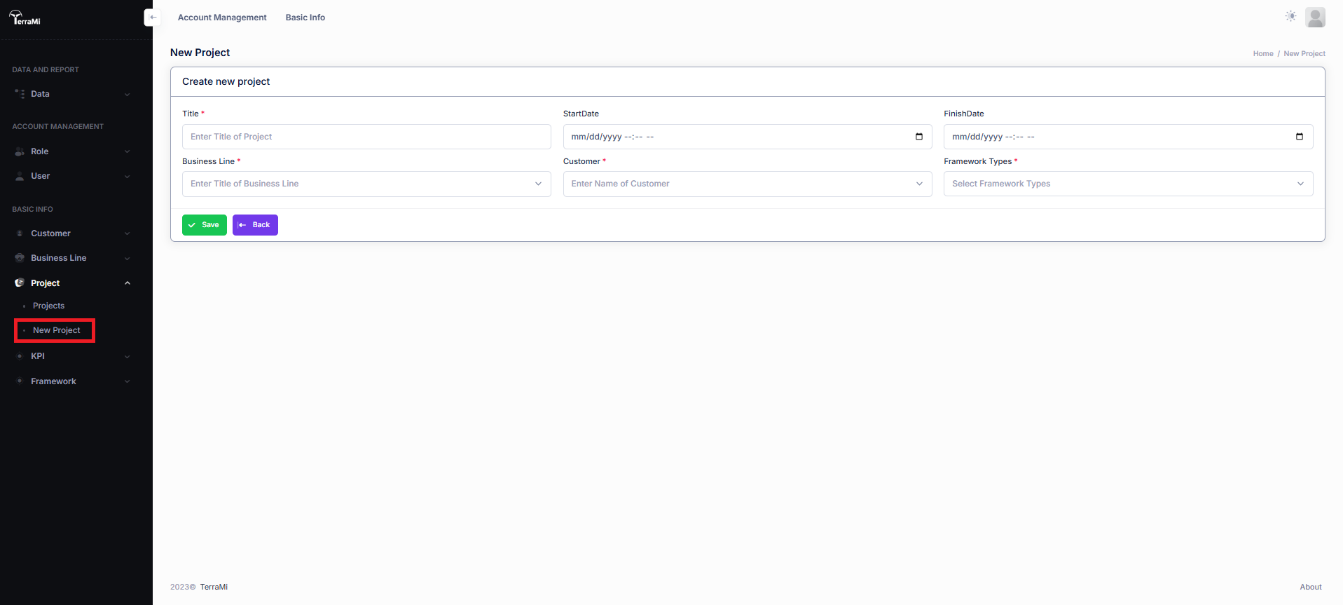The image size is (1343, 605).
Task: Open the Business Line dropdown
Action: (366, 184)
